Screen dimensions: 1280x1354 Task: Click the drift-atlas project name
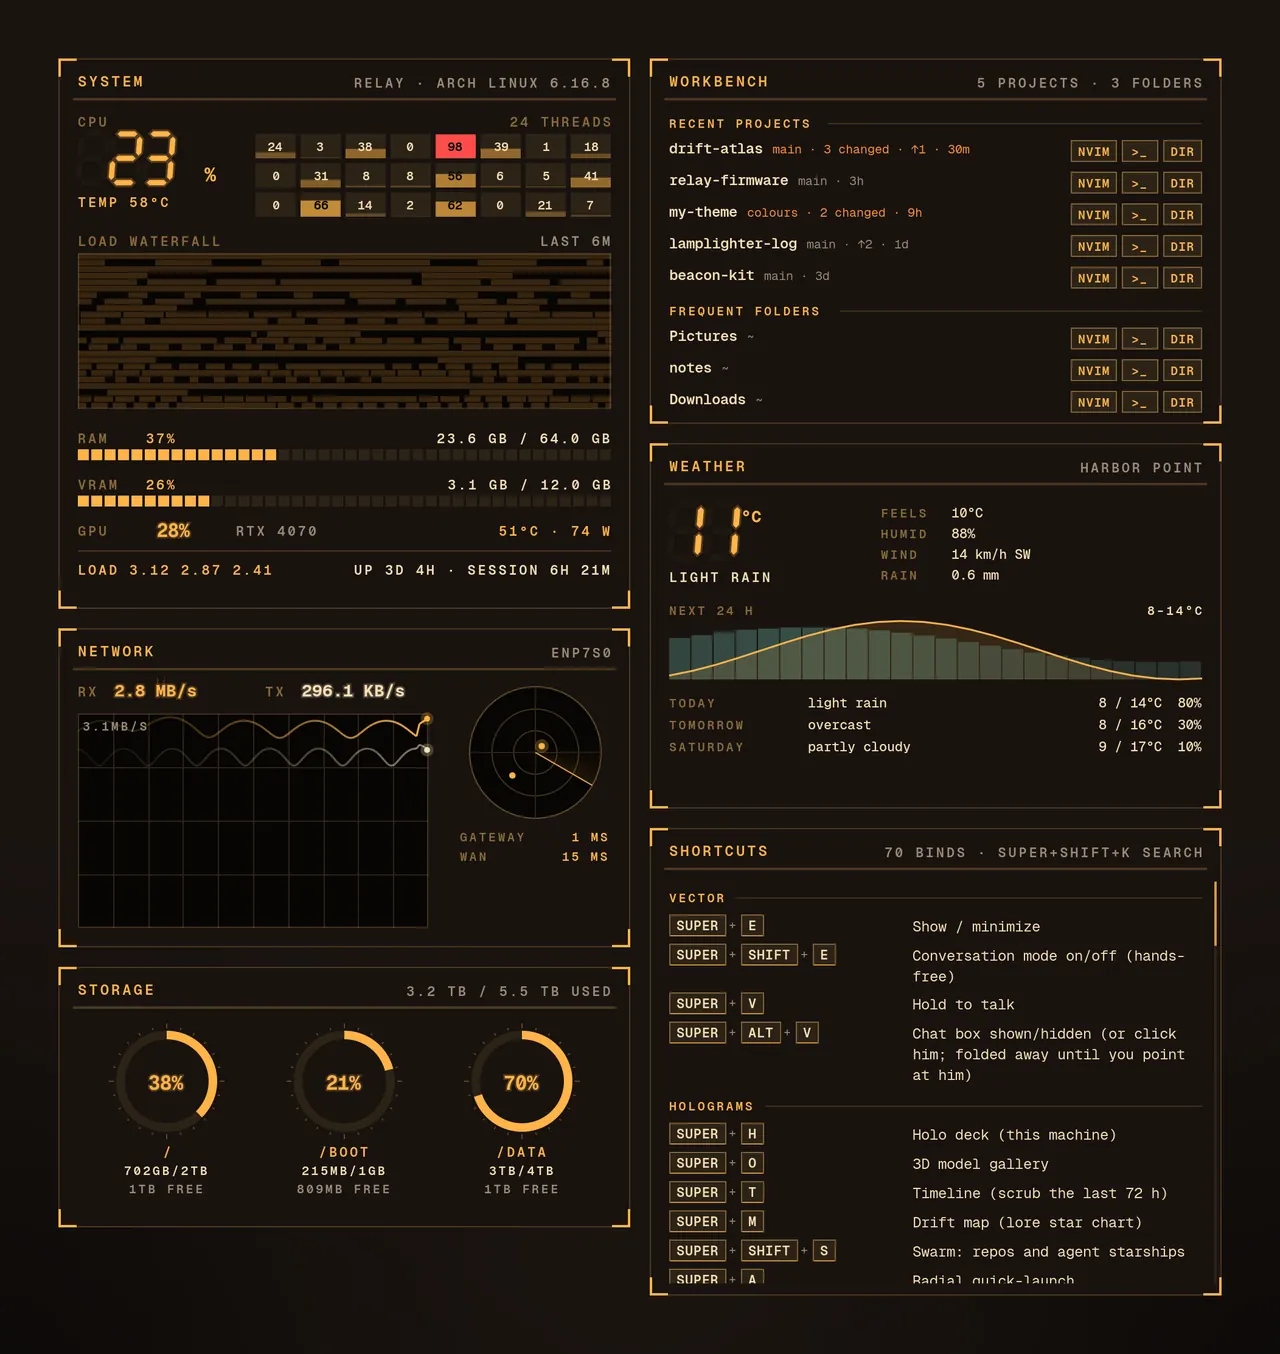click(716, 149)
